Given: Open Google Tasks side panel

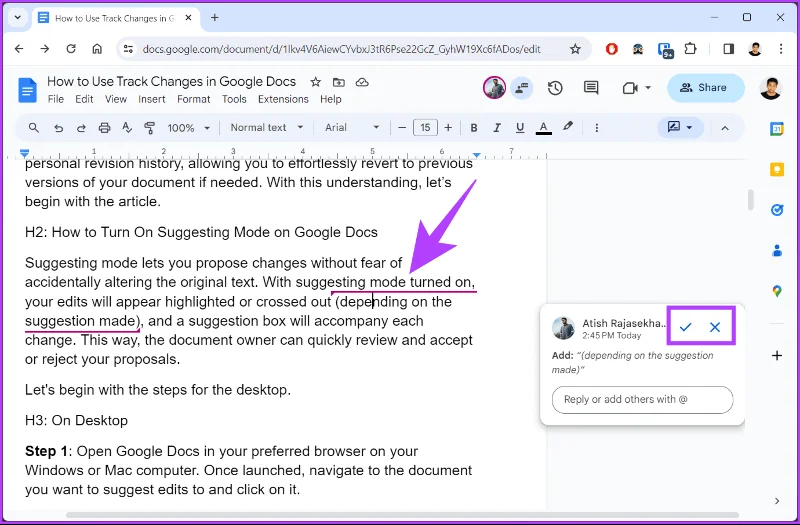Looking at the screenshot, I should click(777, 210).
